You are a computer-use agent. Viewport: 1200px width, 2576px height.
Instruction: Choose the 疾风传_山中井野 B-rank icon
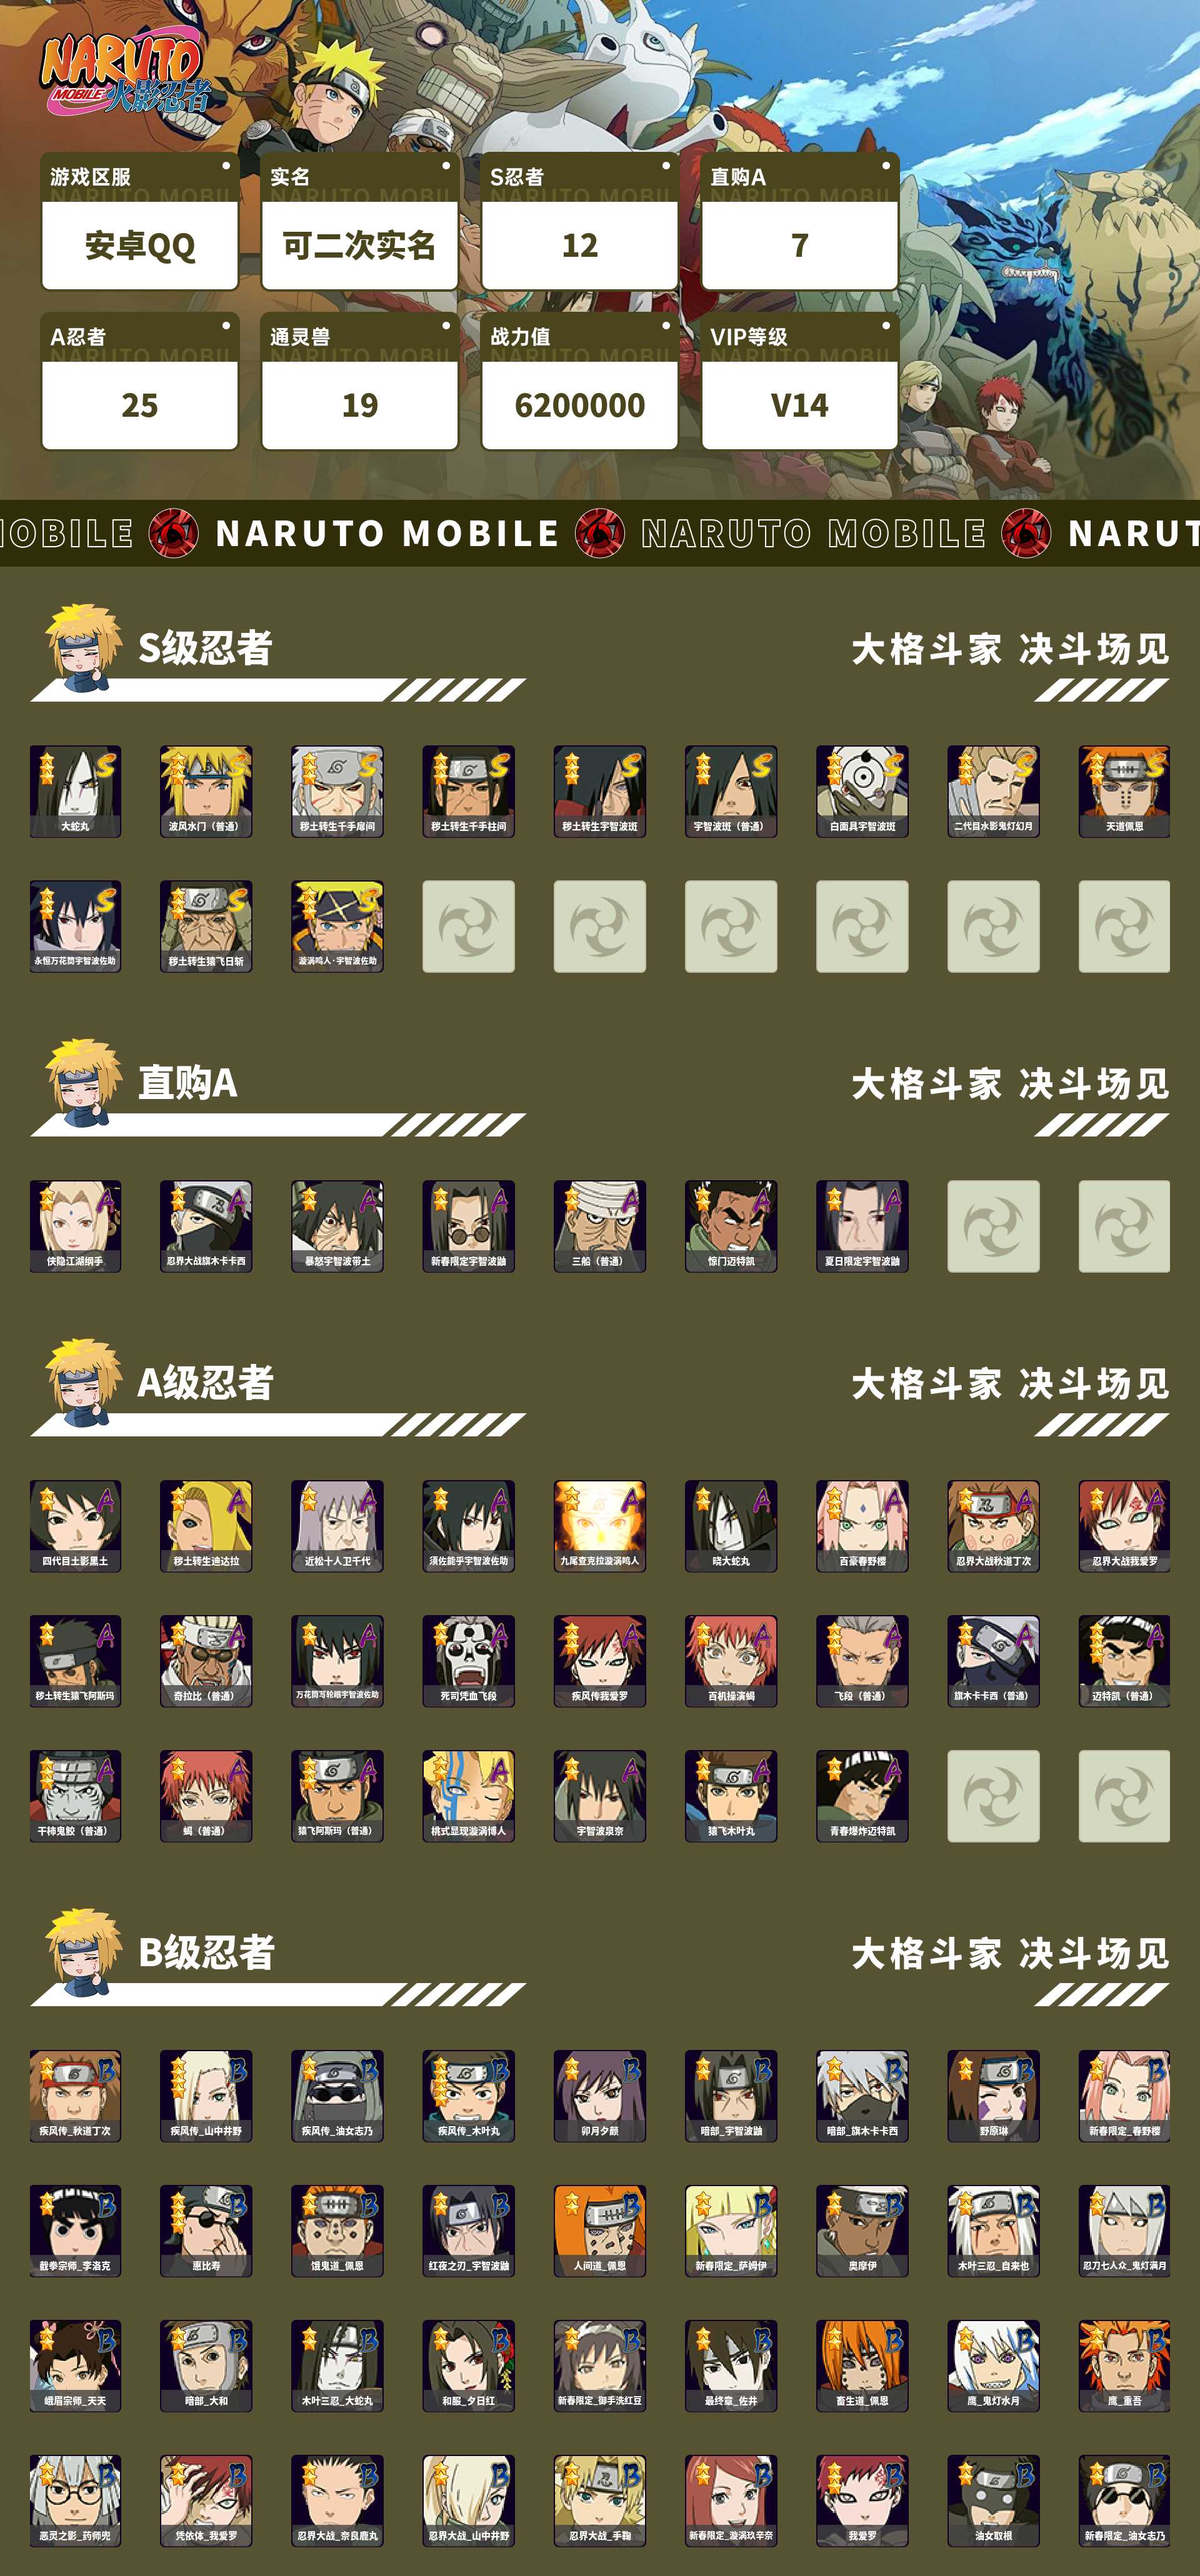click(x=206, y=2096)
